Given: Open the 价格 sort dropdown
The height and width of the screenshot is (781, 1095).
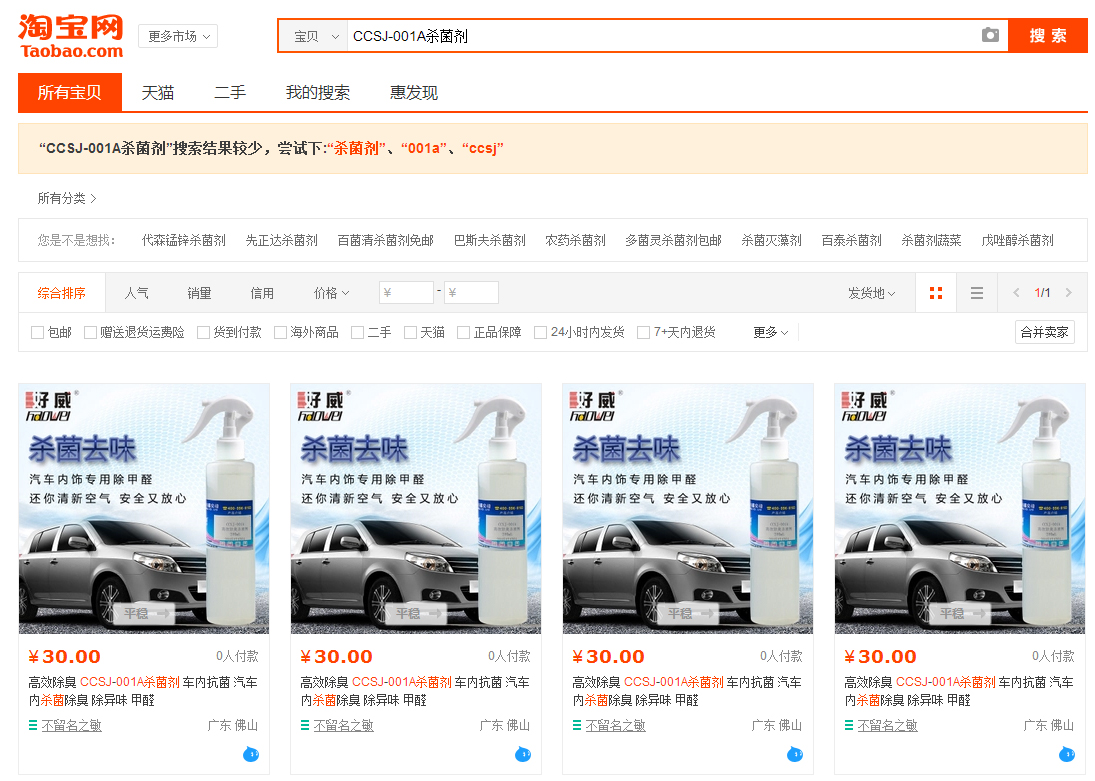Looking at the screenshot, I should tap(331, 293).
